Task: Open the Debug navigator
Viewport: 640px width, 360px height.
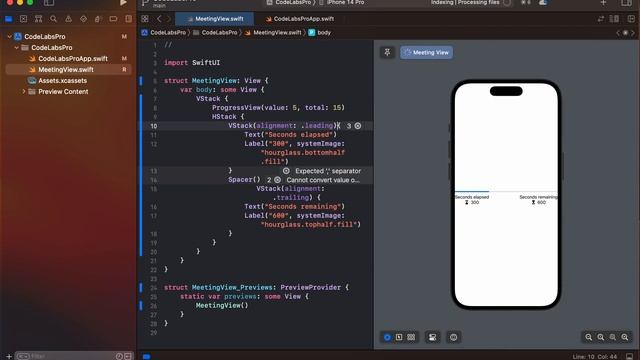Action: [98, 19]
